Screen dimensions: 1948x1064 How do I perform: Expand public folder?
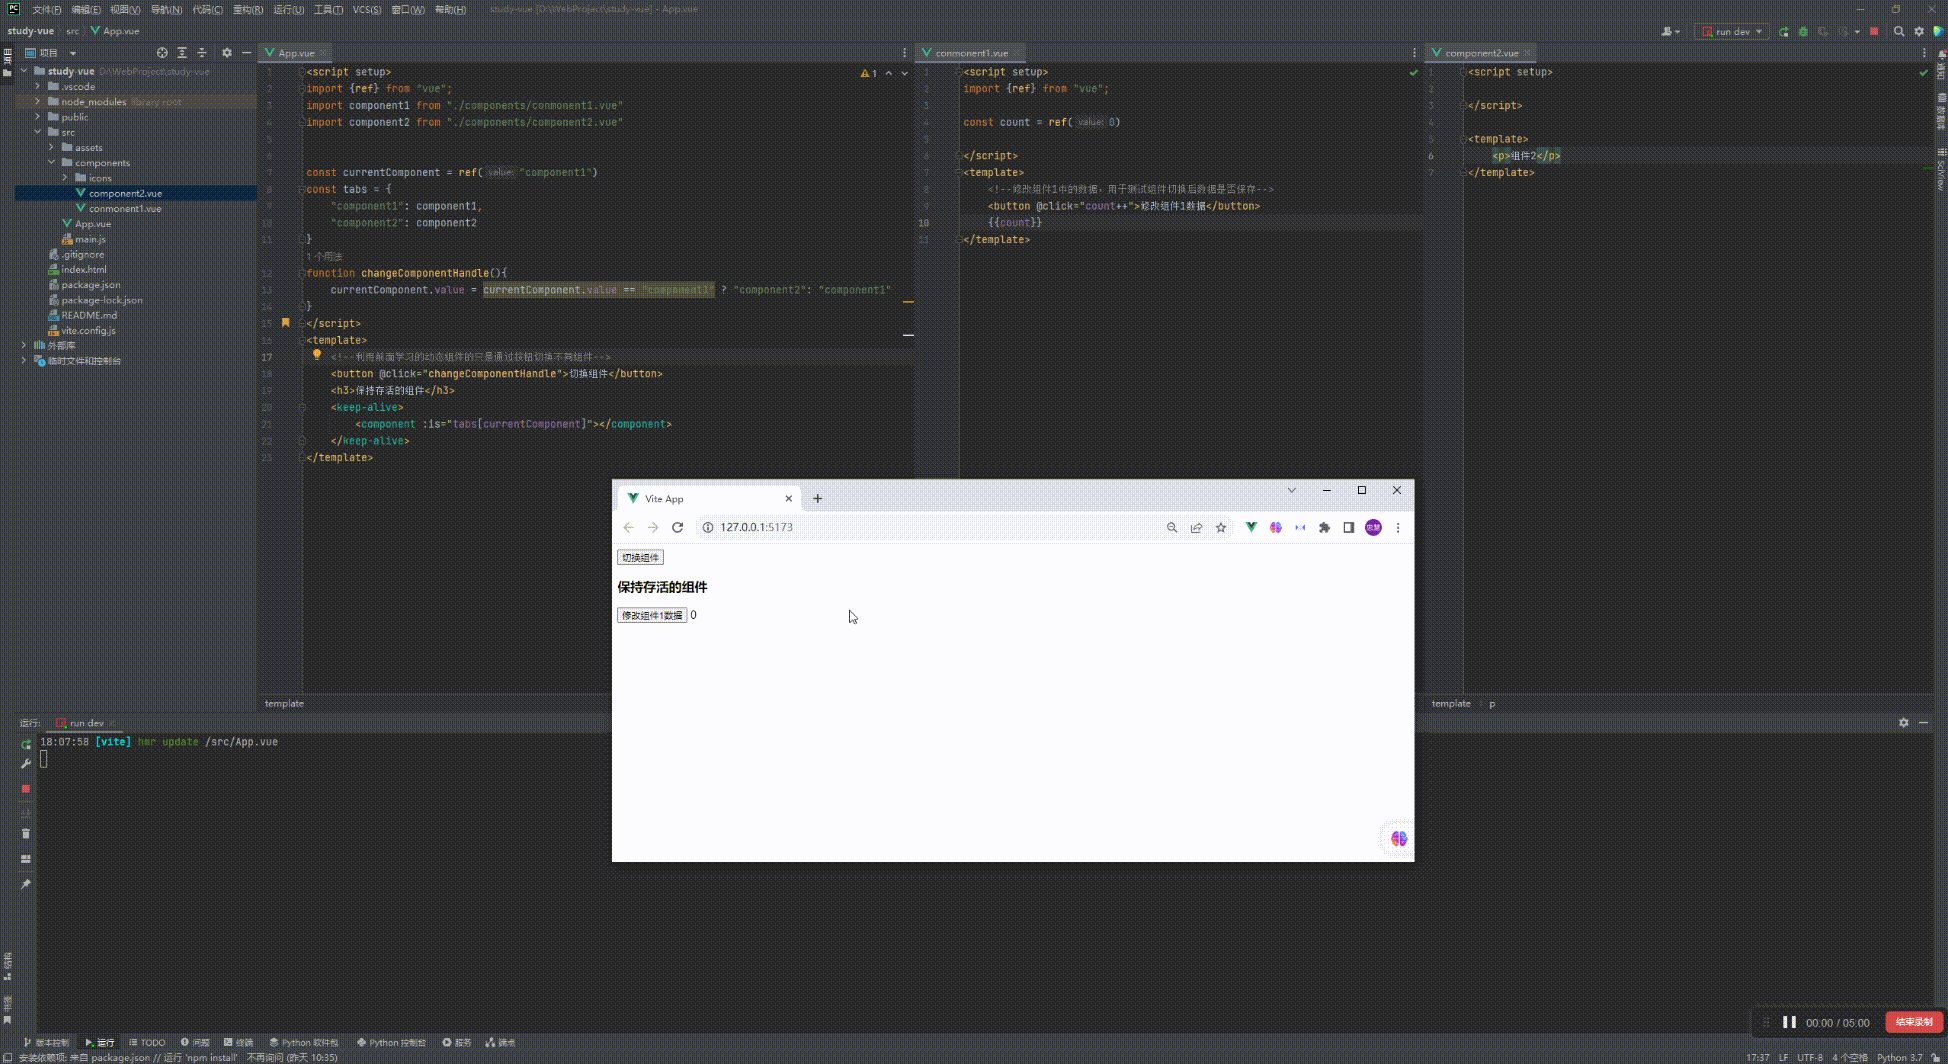pyautogui.click(x=38, y=117)
